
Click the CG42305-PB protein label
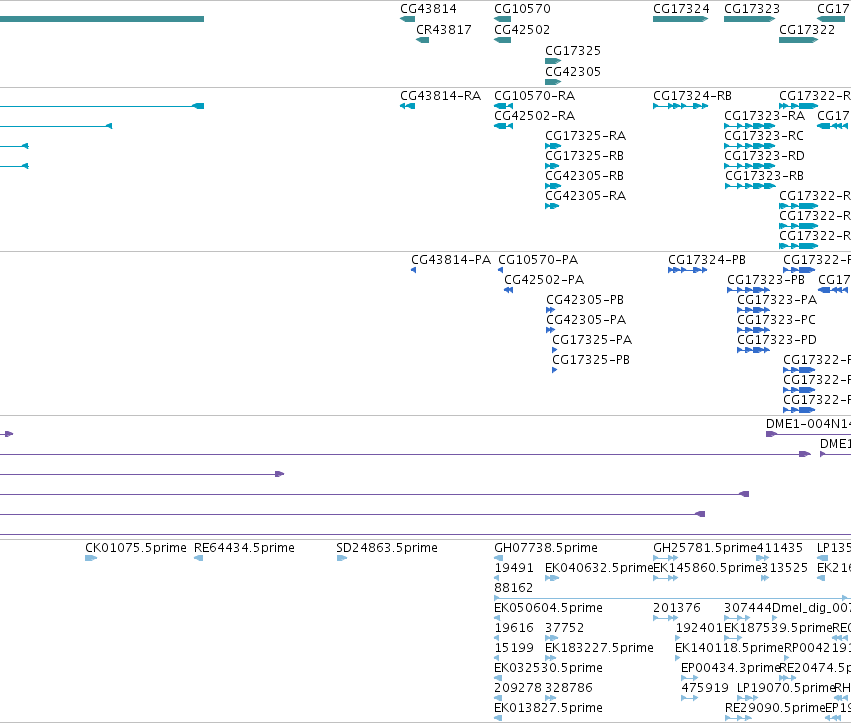[585, 300]
